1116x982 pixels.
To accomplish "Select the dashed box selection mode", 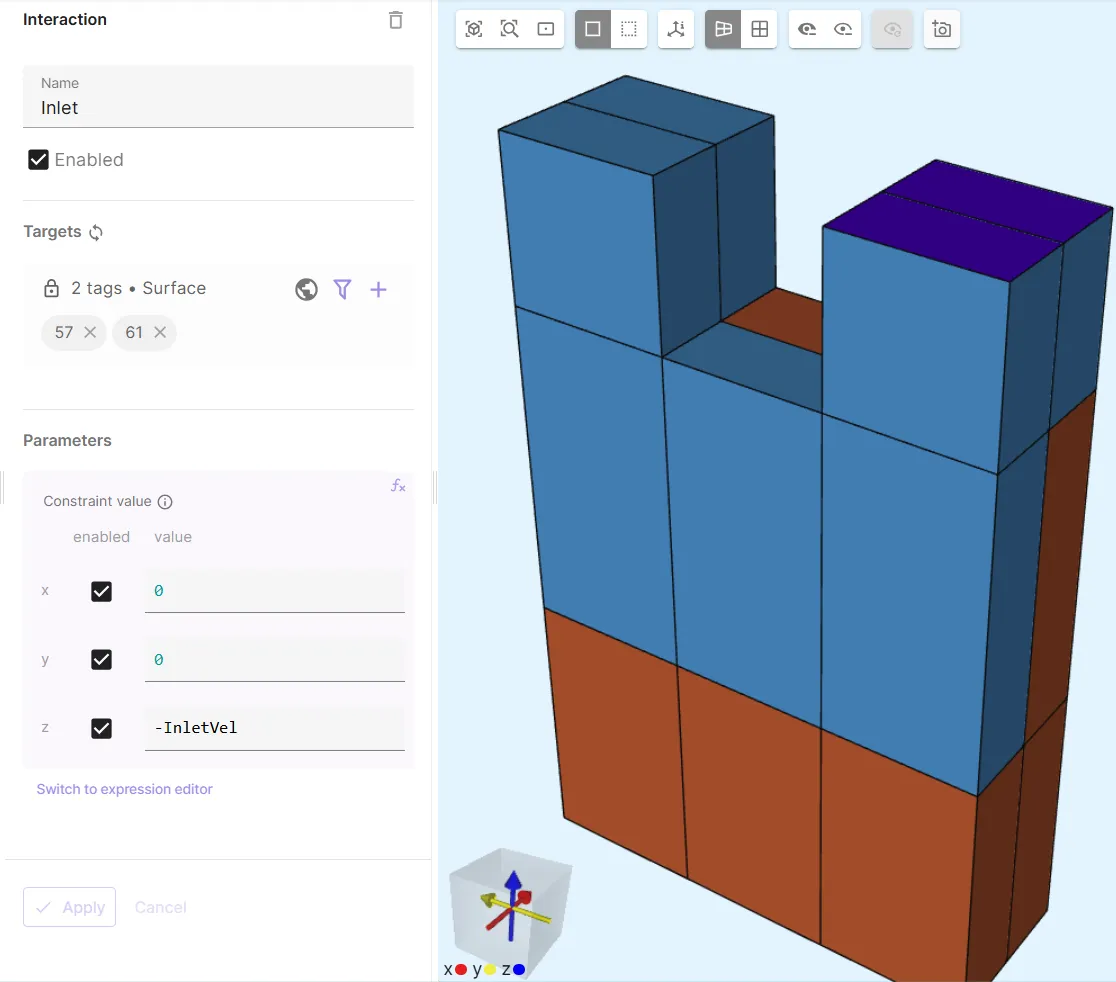I will 628,29.
